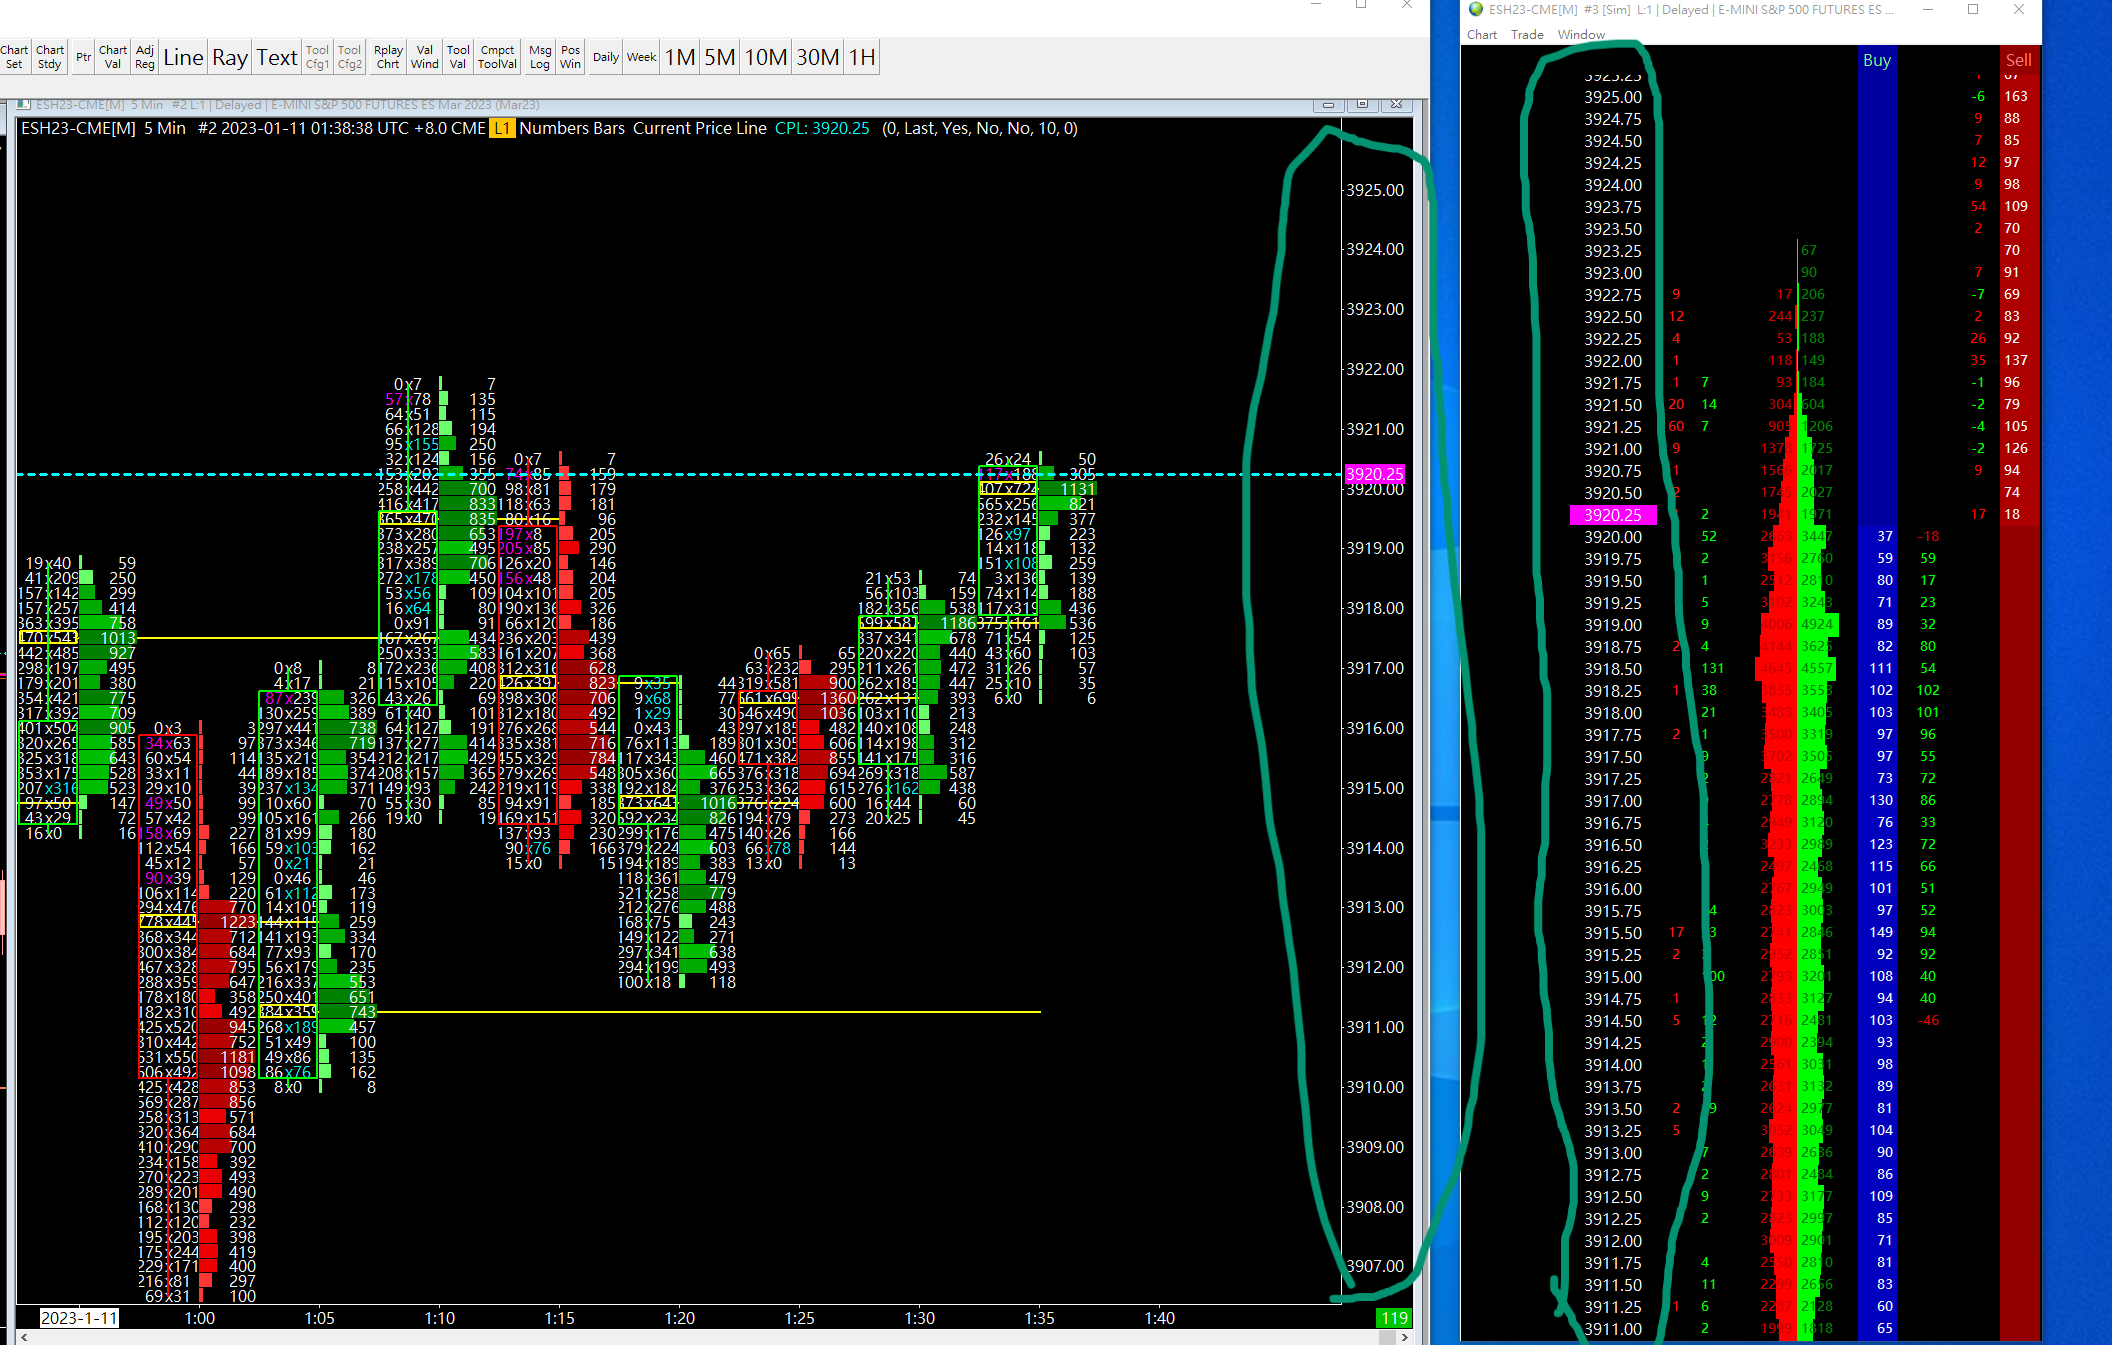Screen dimensions: 2112x1345
Task: Select the Line drawing tool
Action: 183,57
